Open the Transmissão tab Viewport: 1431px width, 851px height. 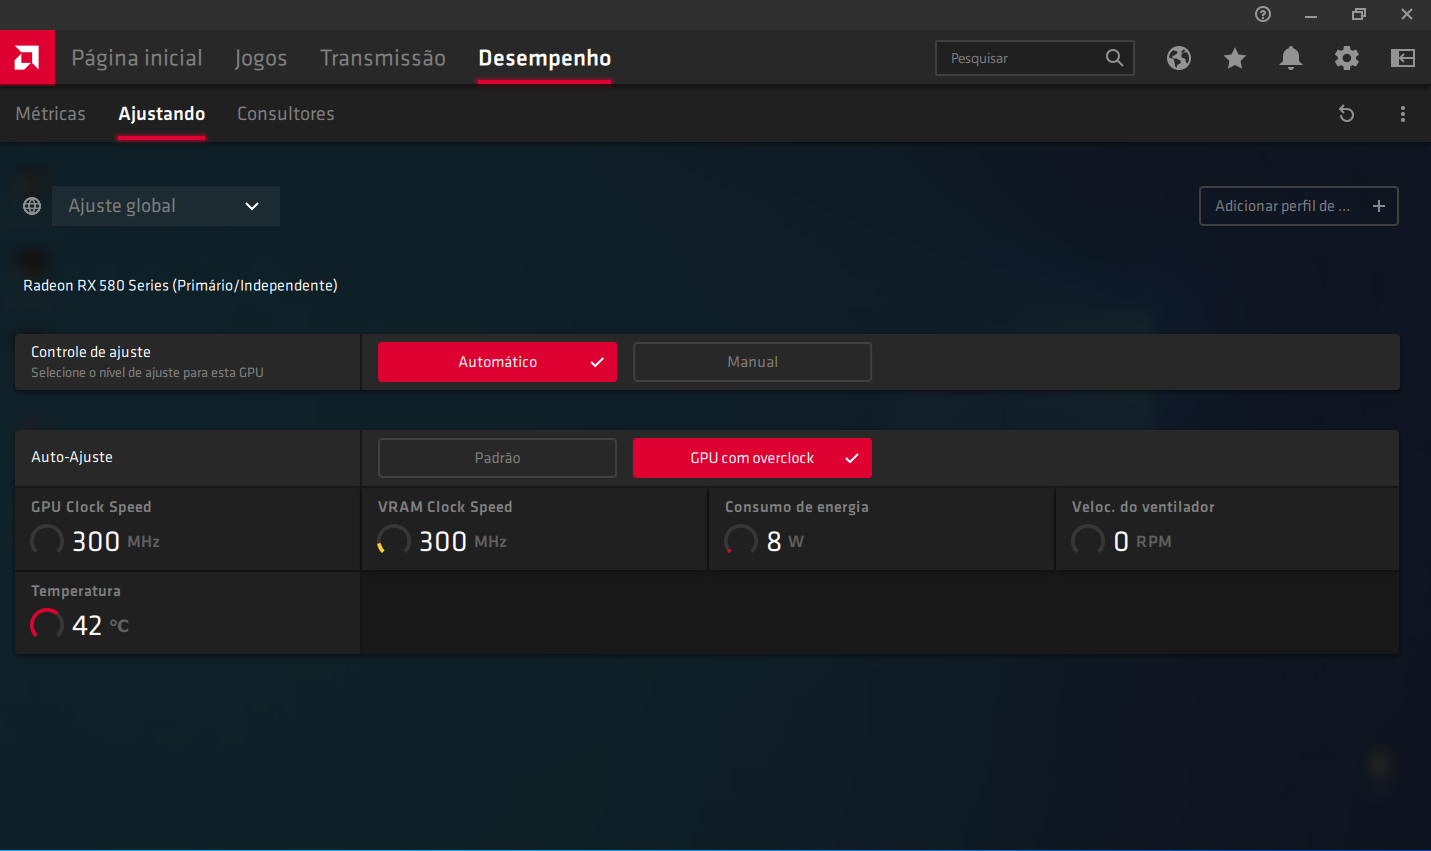click(383, 58)
